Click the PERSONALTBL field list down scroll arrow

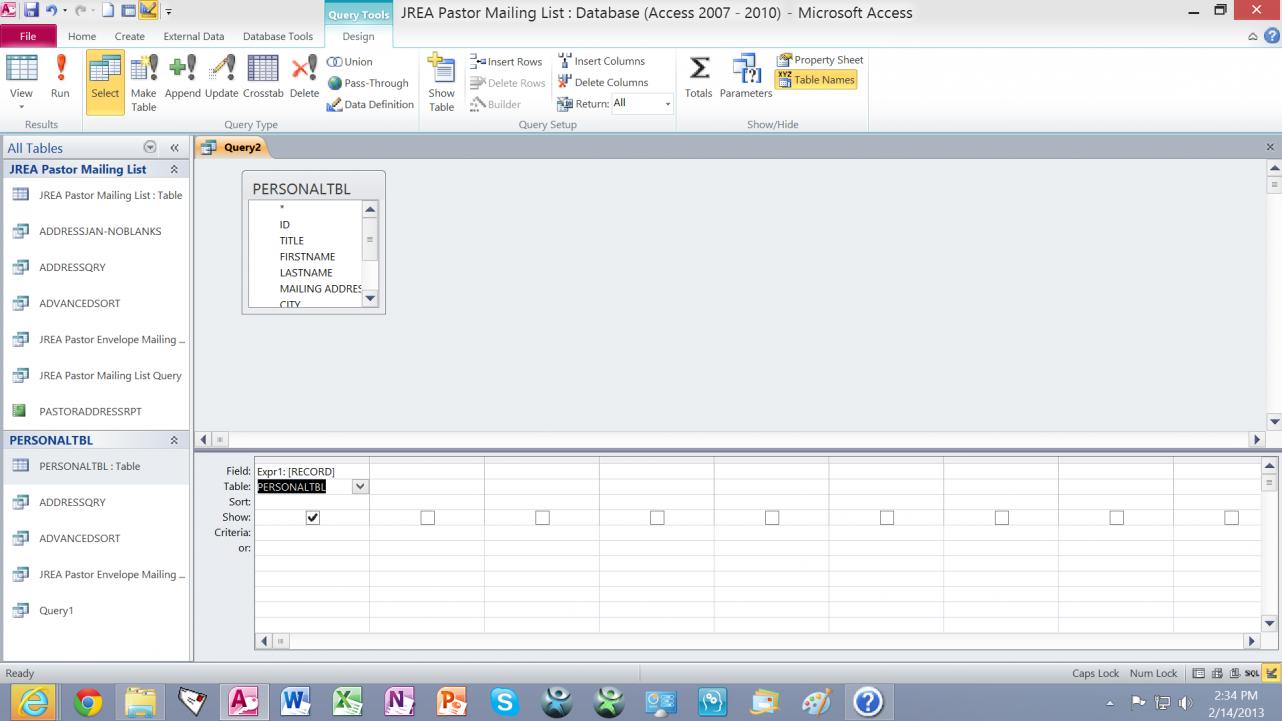click(x=370, y=298)
